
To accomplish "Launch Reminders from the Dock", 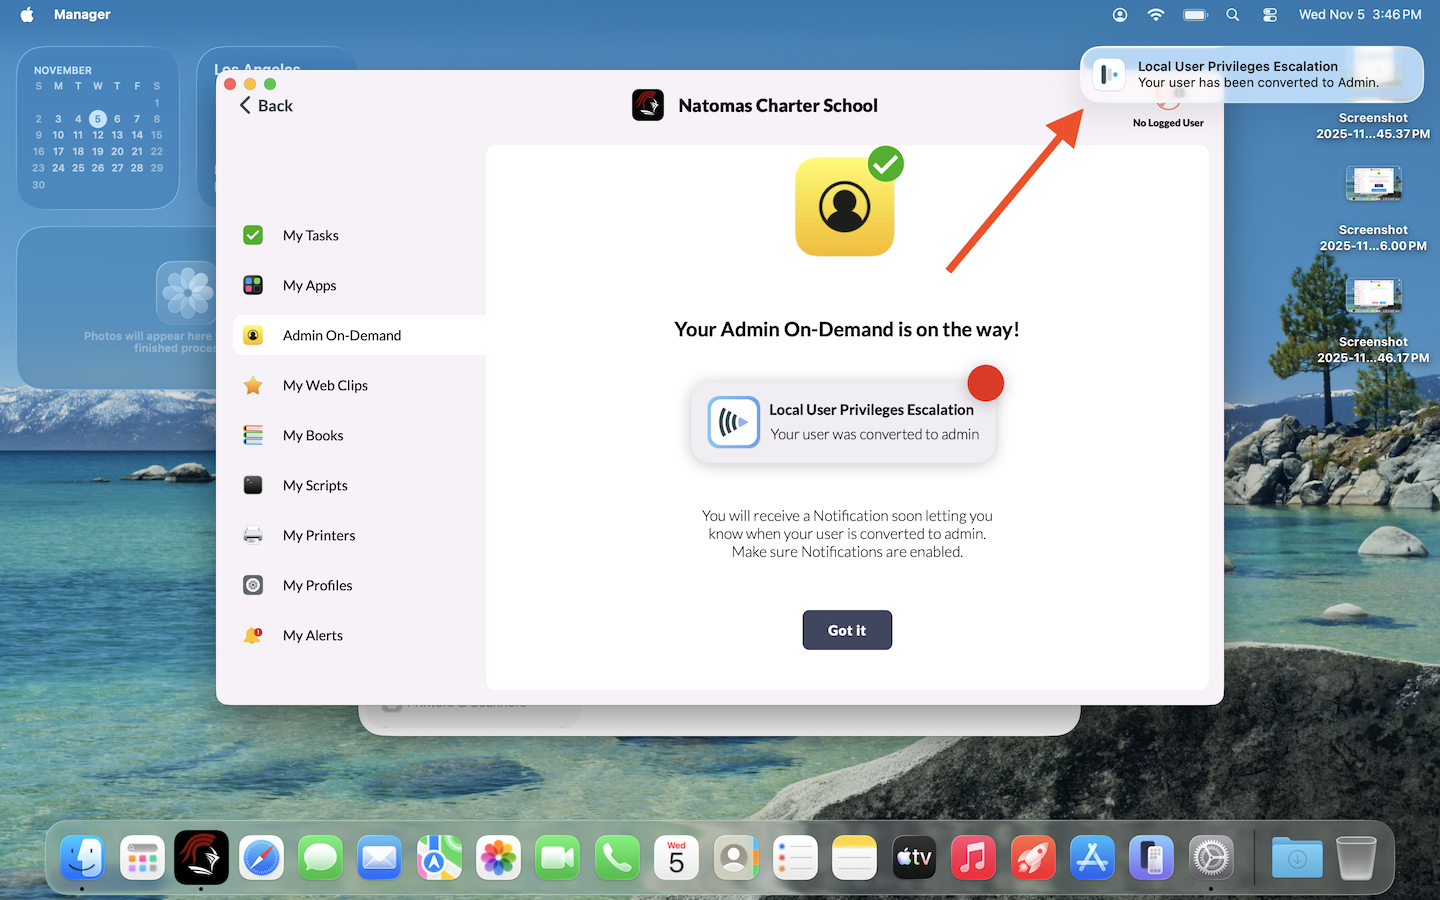I will click(795, 858).
